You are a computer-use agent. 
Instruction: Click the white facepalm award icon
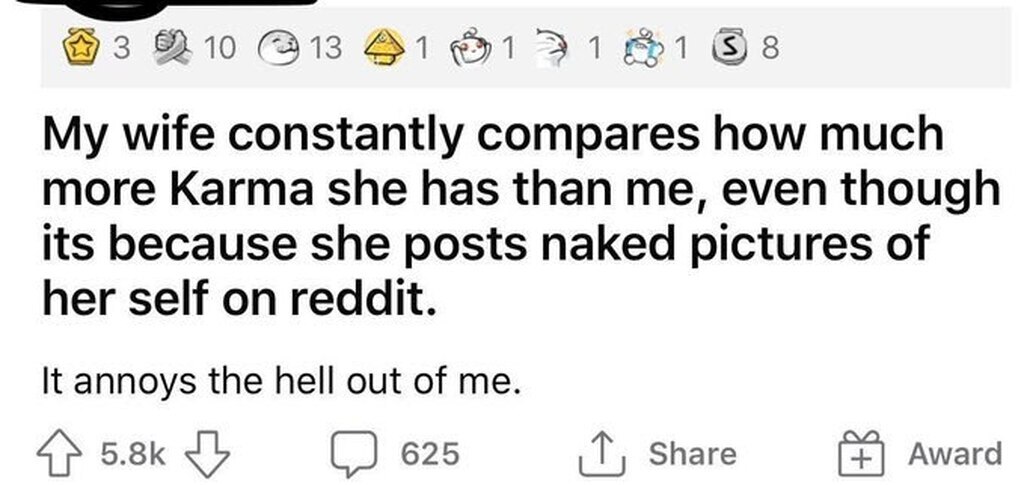click(559, 45)
